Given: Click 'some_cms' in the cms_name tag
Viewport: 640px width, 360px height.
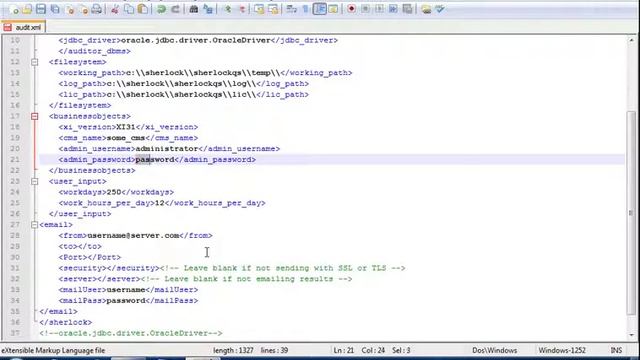Looking at the screenshot, I should (x=126, y=138).
